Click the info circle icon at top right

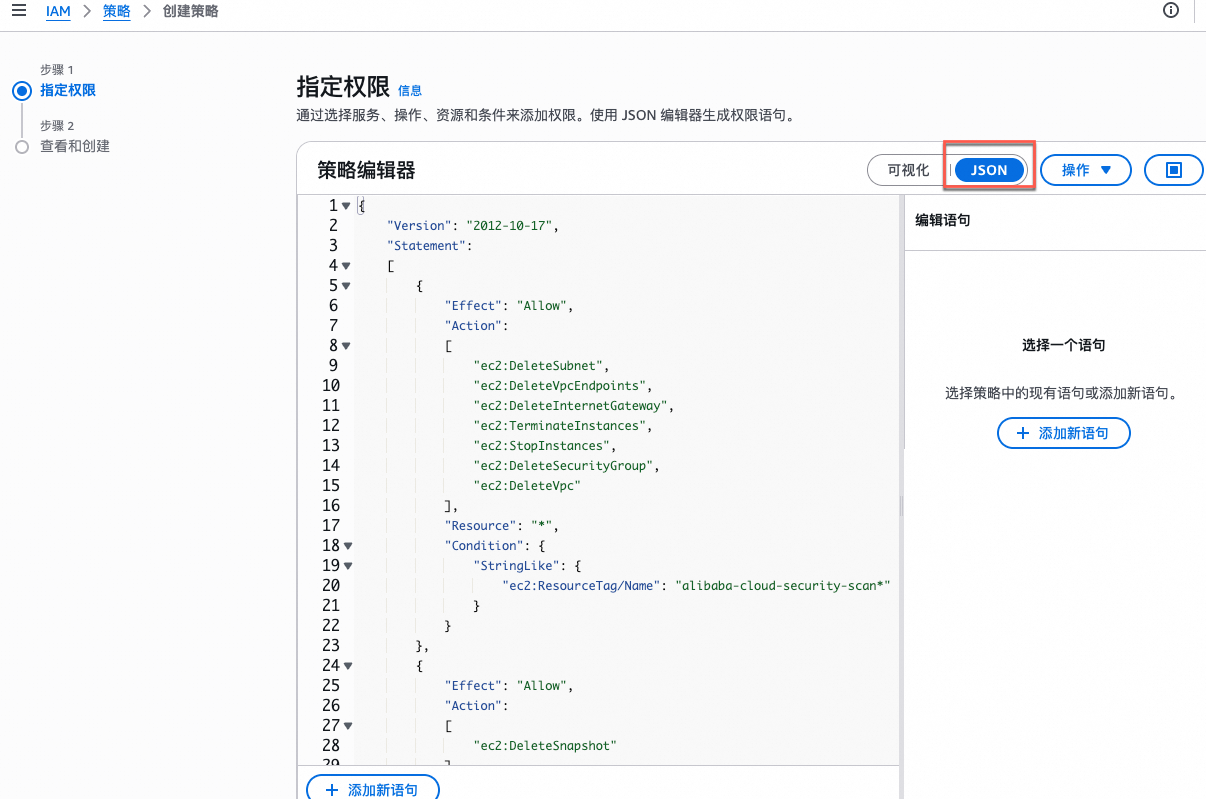coord(1171,11)
